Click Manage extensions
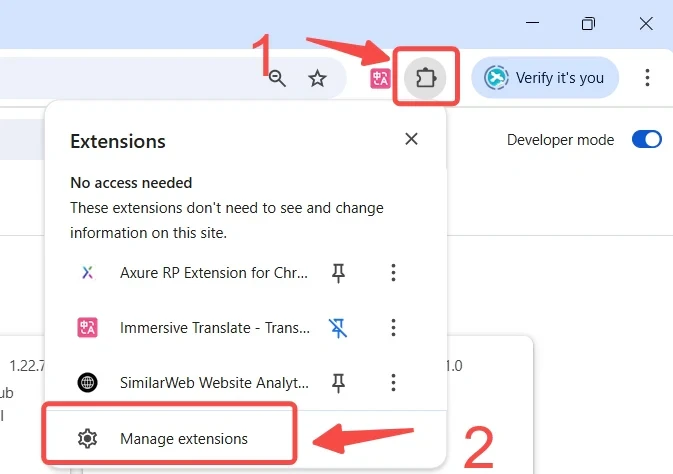Viewport: 673px width, 474px height. point(184,438)
